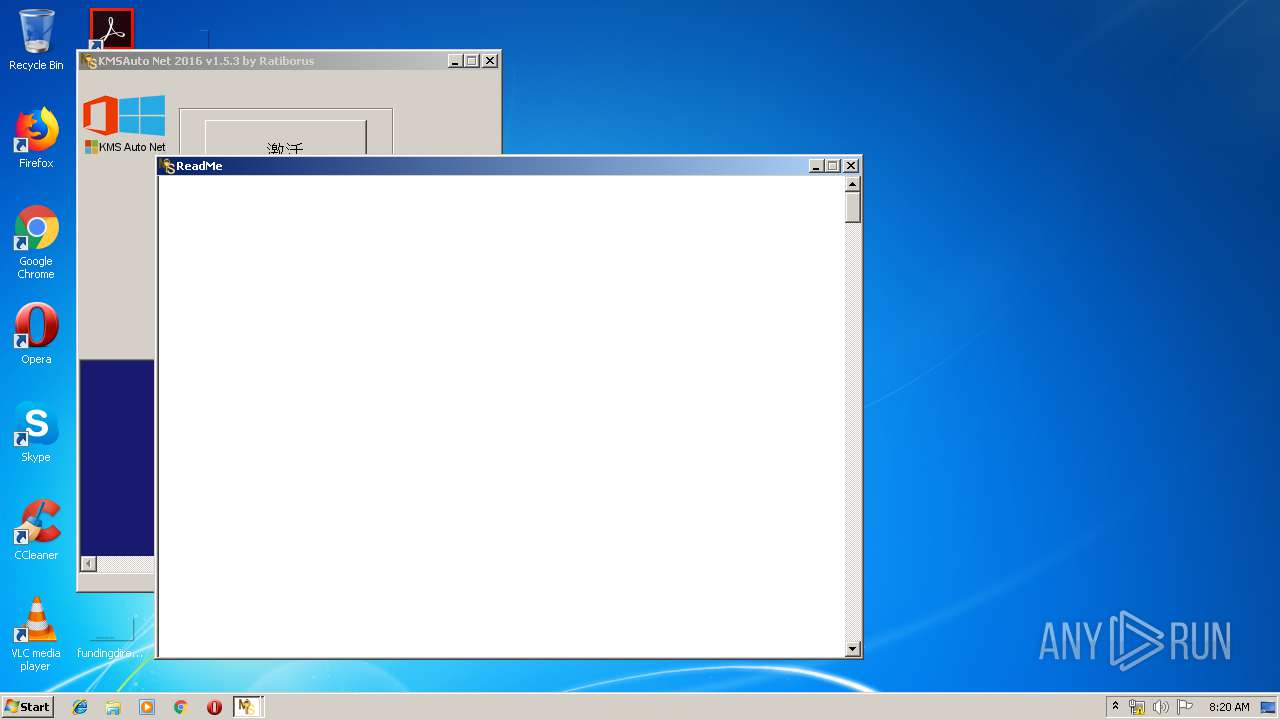Click the KMS Auto Net Office-Windows logo

coord(125,123)
